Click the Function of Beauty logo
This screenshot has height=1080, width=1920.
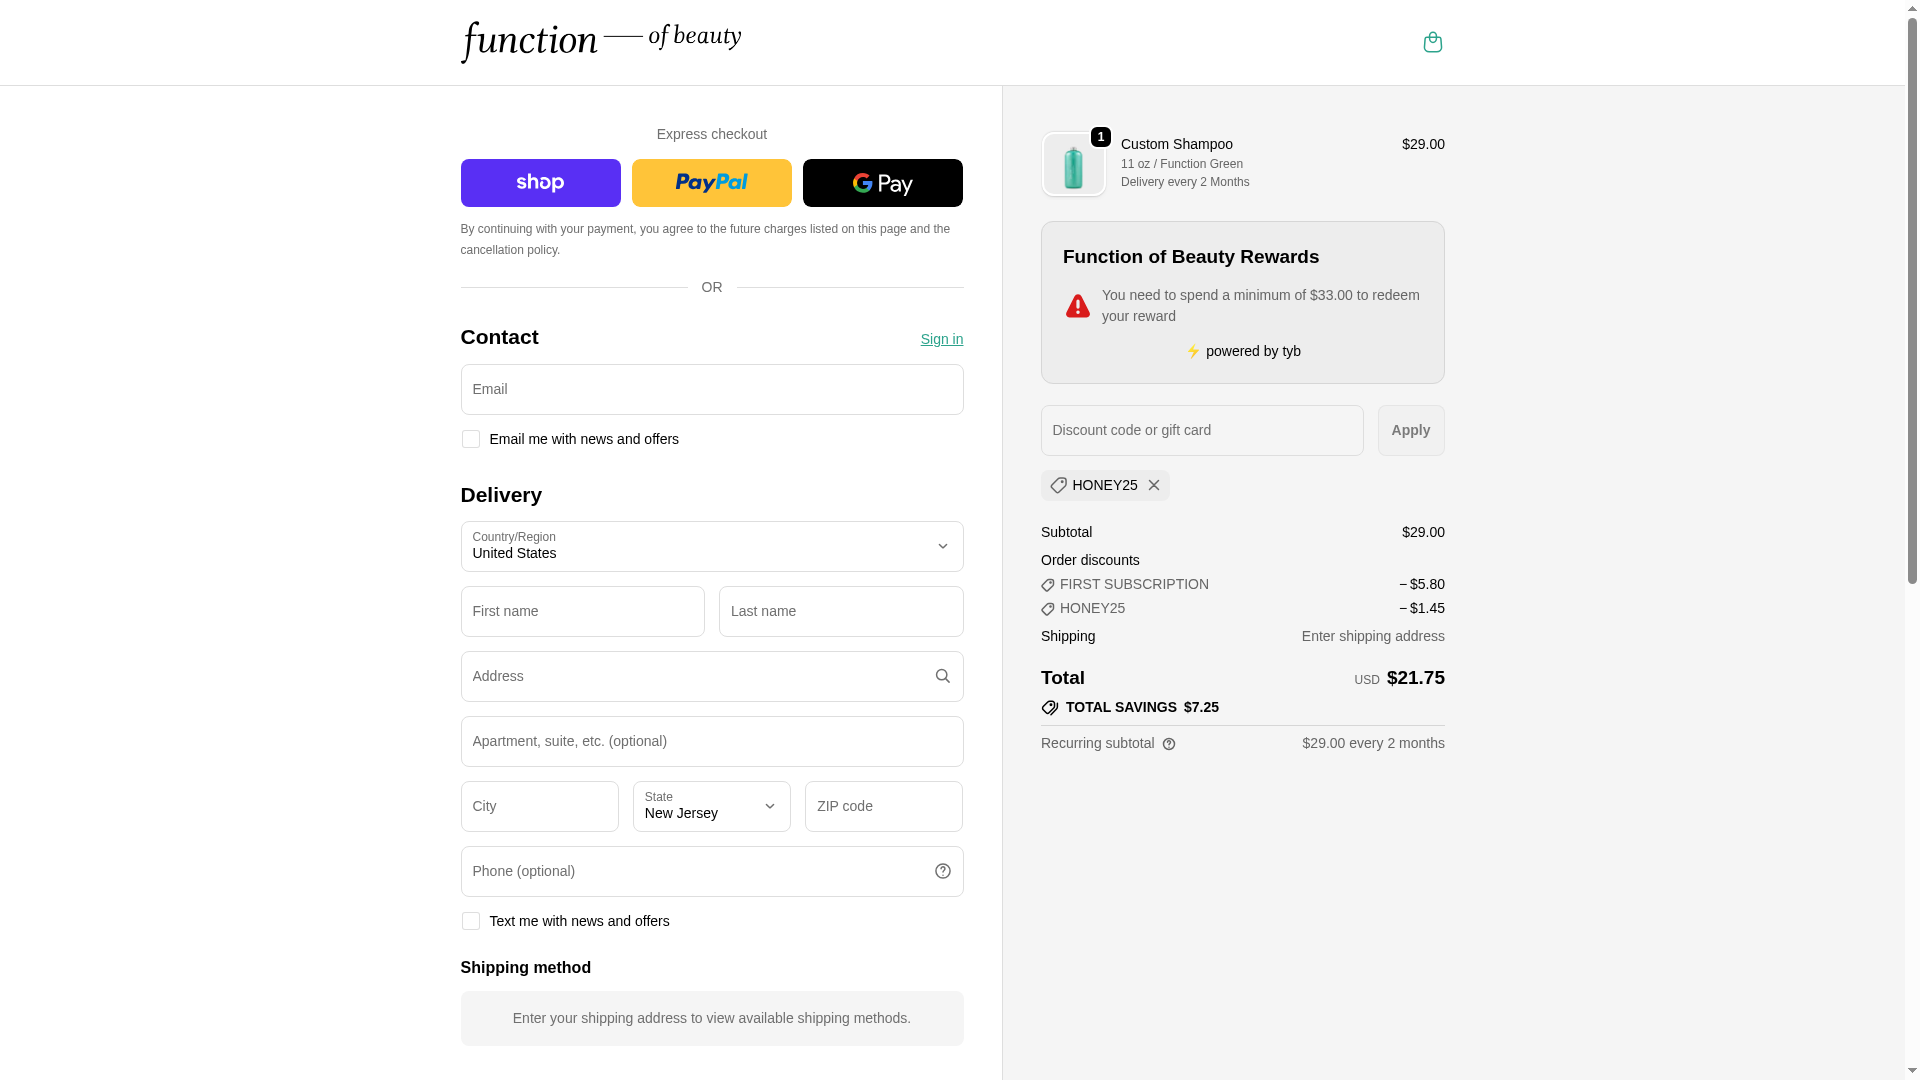pyautogui.click(x=600, y=42)
